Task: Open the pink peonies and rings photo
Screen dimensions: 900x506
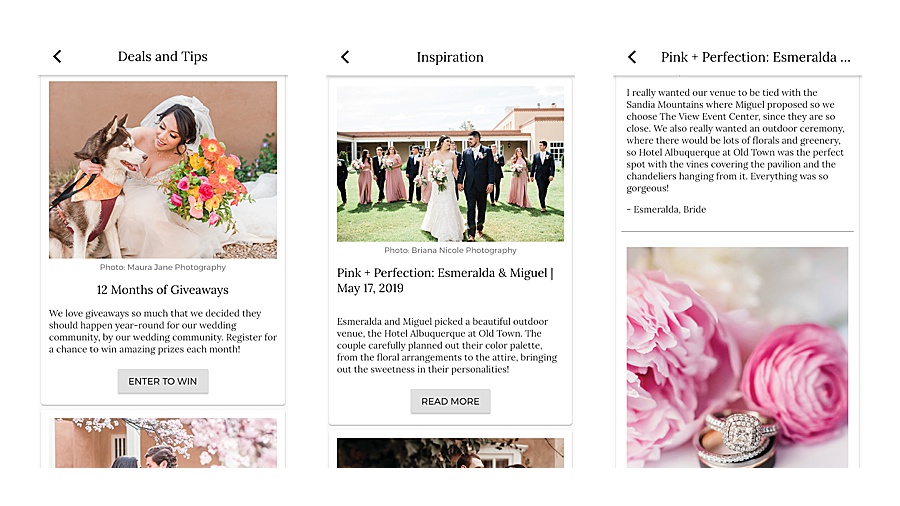Action: point(737,357)
